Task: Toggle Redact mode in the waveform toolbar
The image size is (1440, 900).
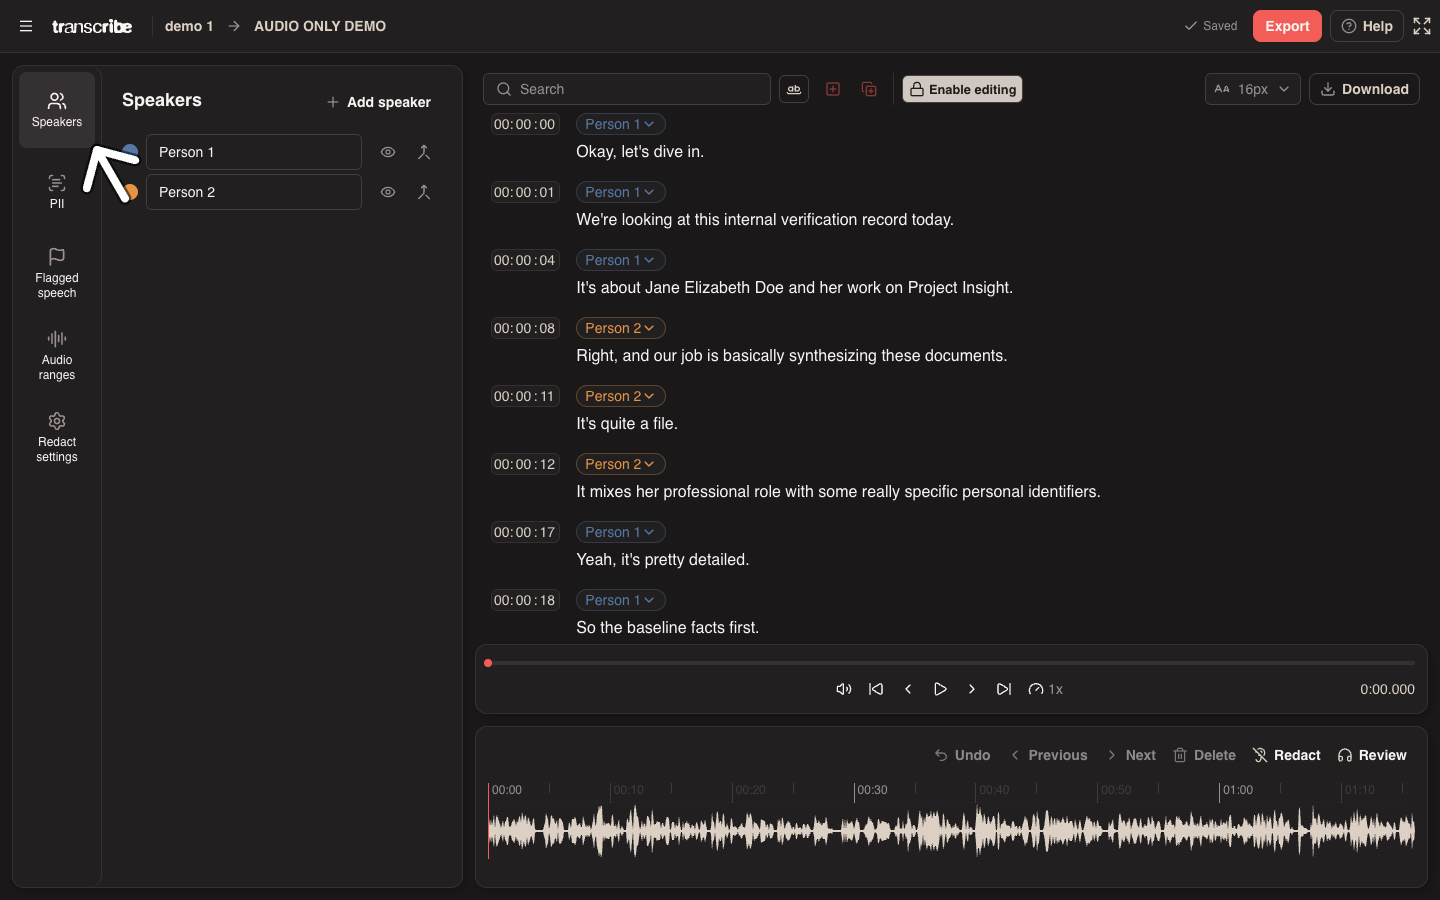Action: [x=1287, y=755]
